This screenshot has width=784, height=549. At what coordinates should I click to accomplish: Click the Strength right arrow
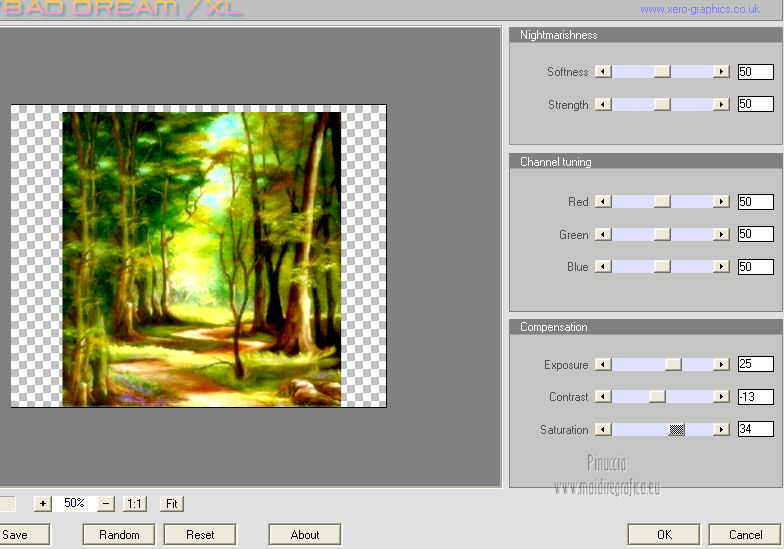pyautogui.click(x=721, y=104)
